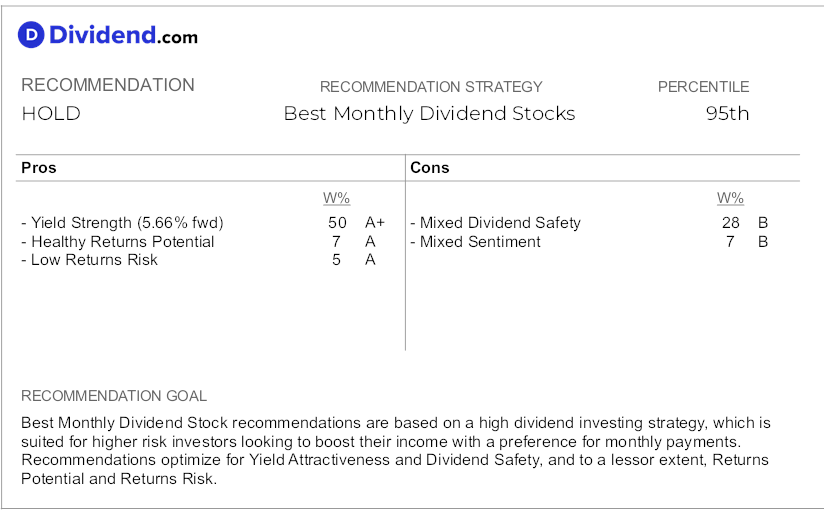Screen dimensions: 824x514
Task: Click the recommendation goal description paragraph
Action: pyautogui.click(x=396, y=450)
